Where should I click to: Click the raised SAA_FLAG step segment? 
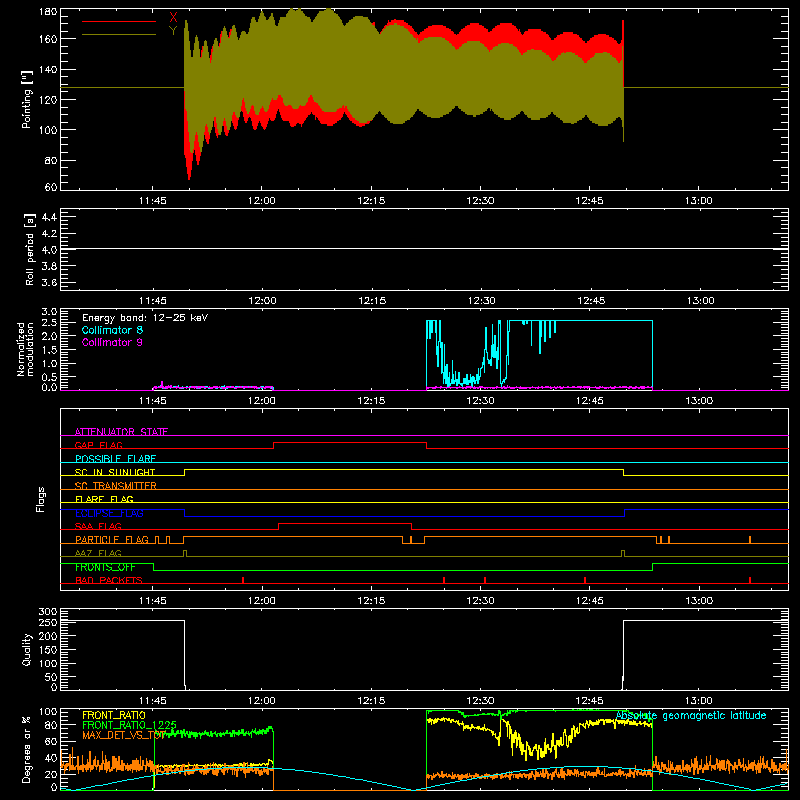[345, 523]
